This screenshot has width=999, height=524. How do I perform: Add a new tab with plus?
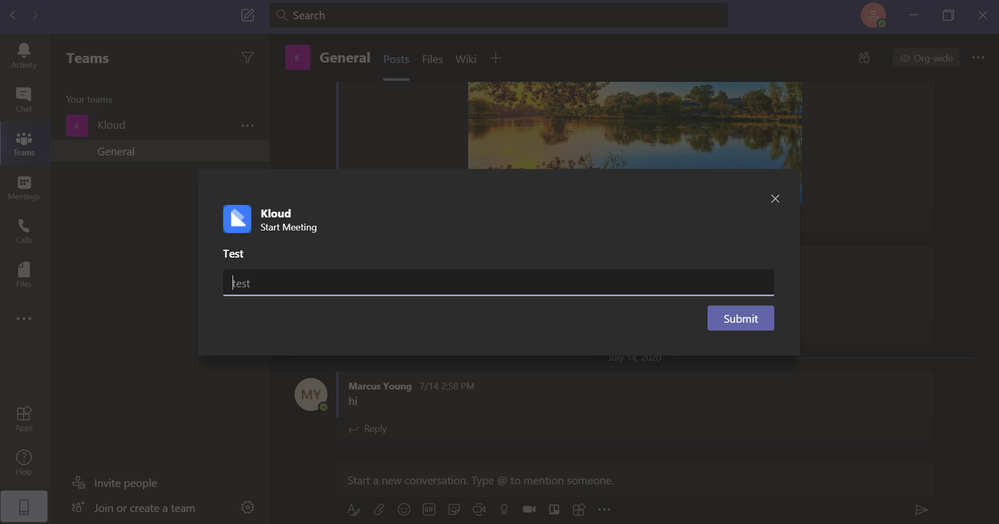[496, 58]
